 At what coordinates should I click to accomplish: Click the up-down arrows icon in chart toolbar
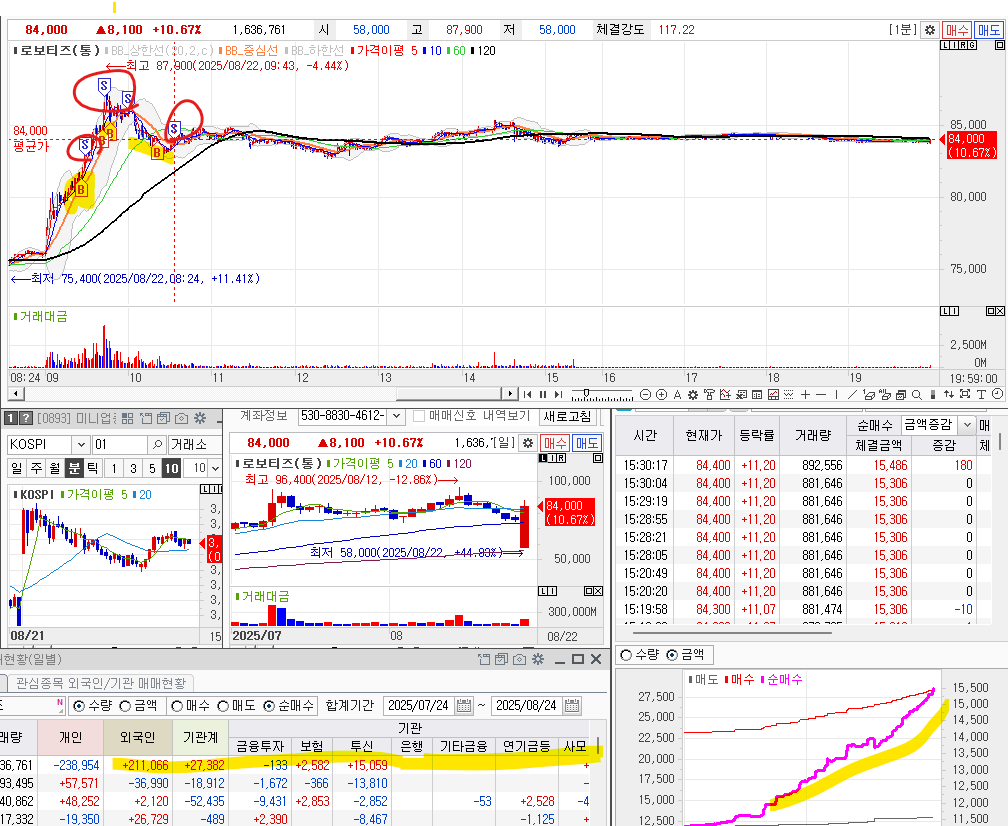click(949, 395)
